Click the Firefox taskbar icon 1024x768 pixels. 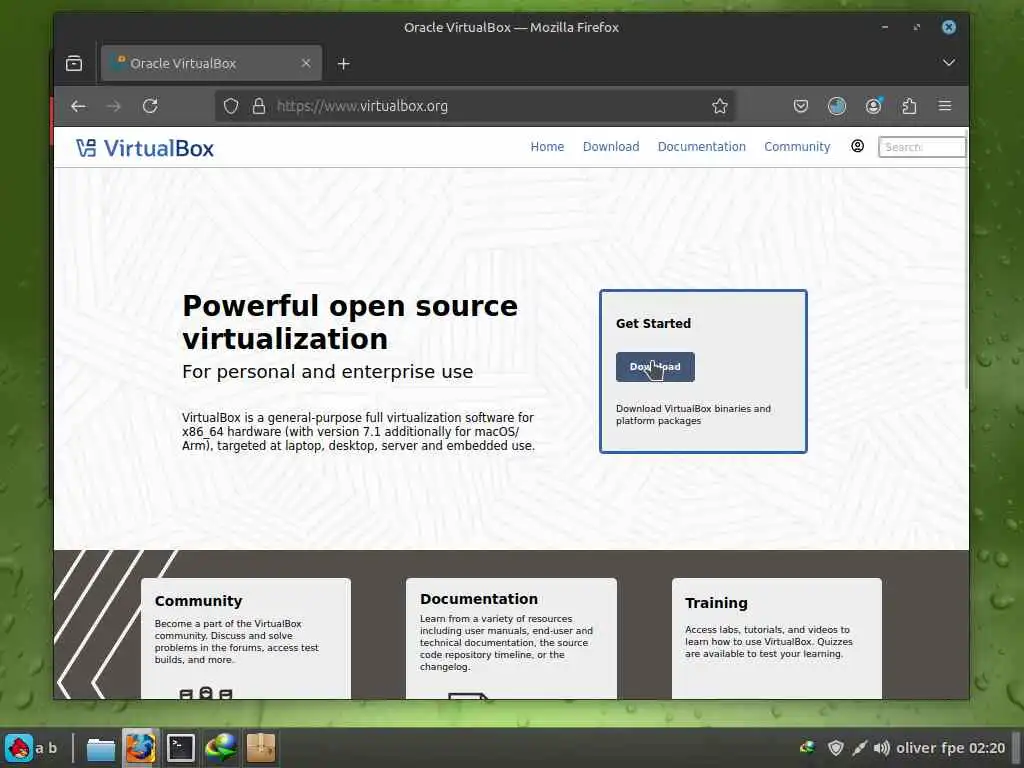tap(140, 748)
